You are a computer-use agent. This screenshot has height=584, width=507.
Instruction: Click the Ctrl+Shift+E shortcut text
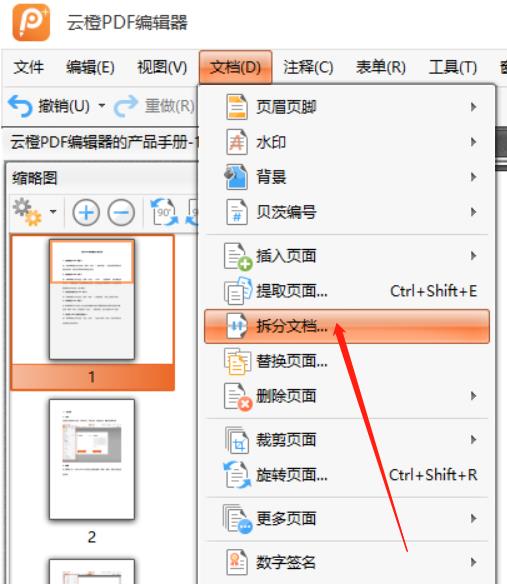[434, 291]
